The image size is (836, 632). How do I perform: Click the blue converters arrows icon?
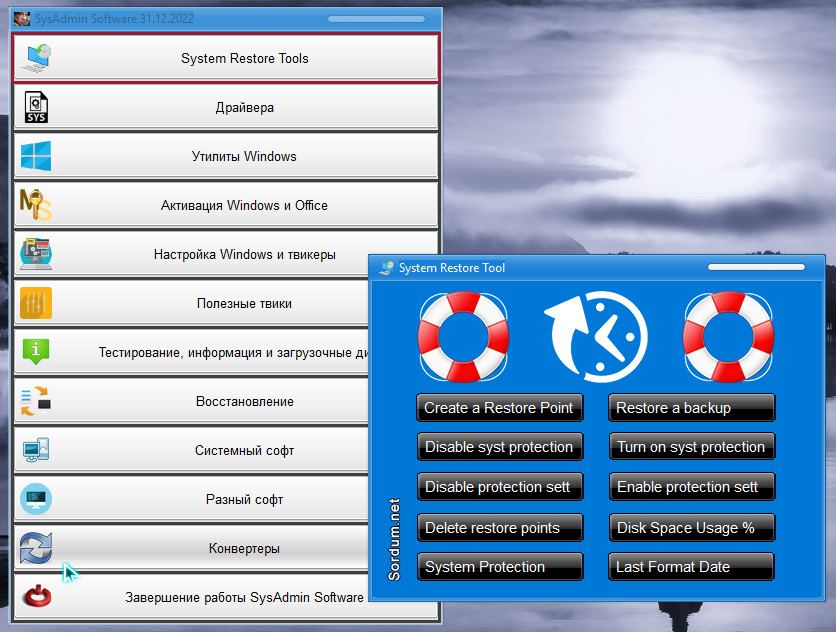tap(36, 548)
